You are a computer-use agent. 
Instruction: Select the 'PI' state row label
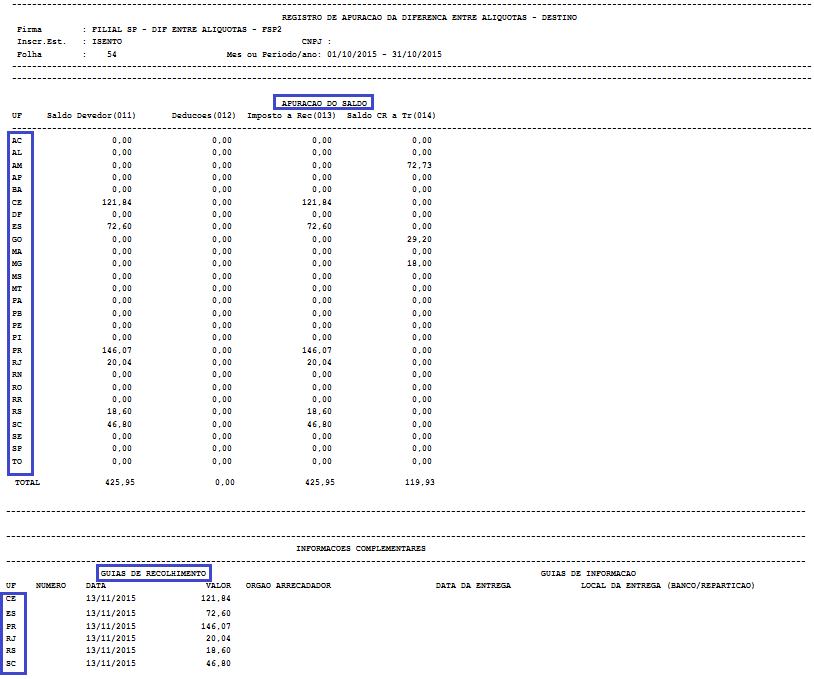(17, 337)
